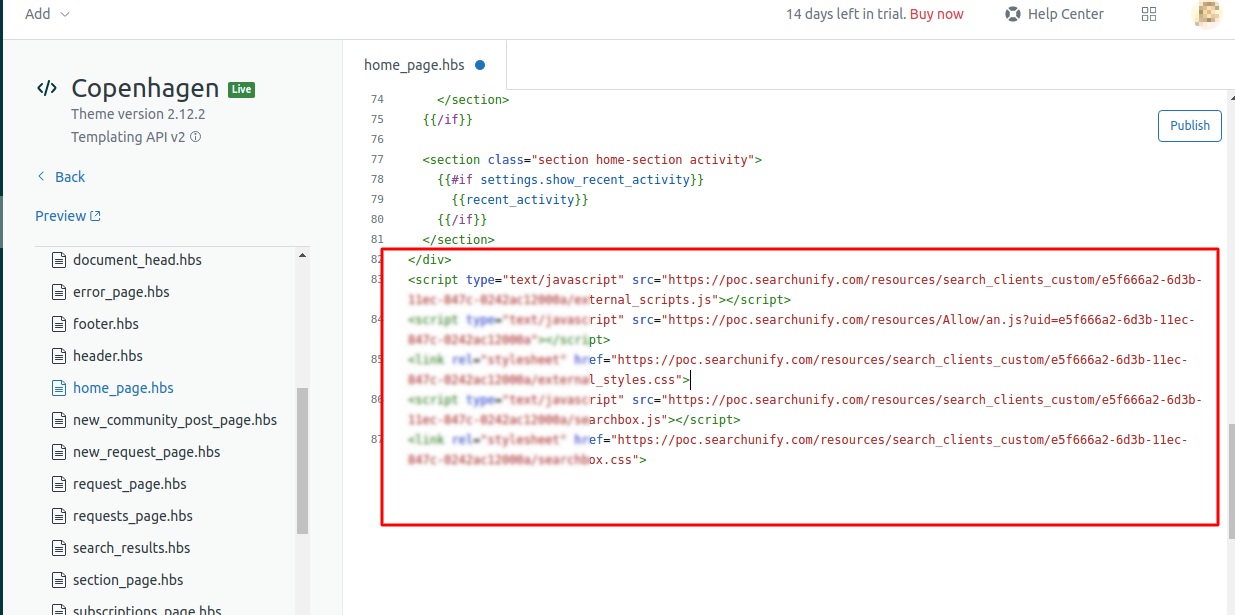The height and width of the screenshot is (615, 1235).
Task: Click the info icon beside Templating API v2
Action: tap(195, 137)
